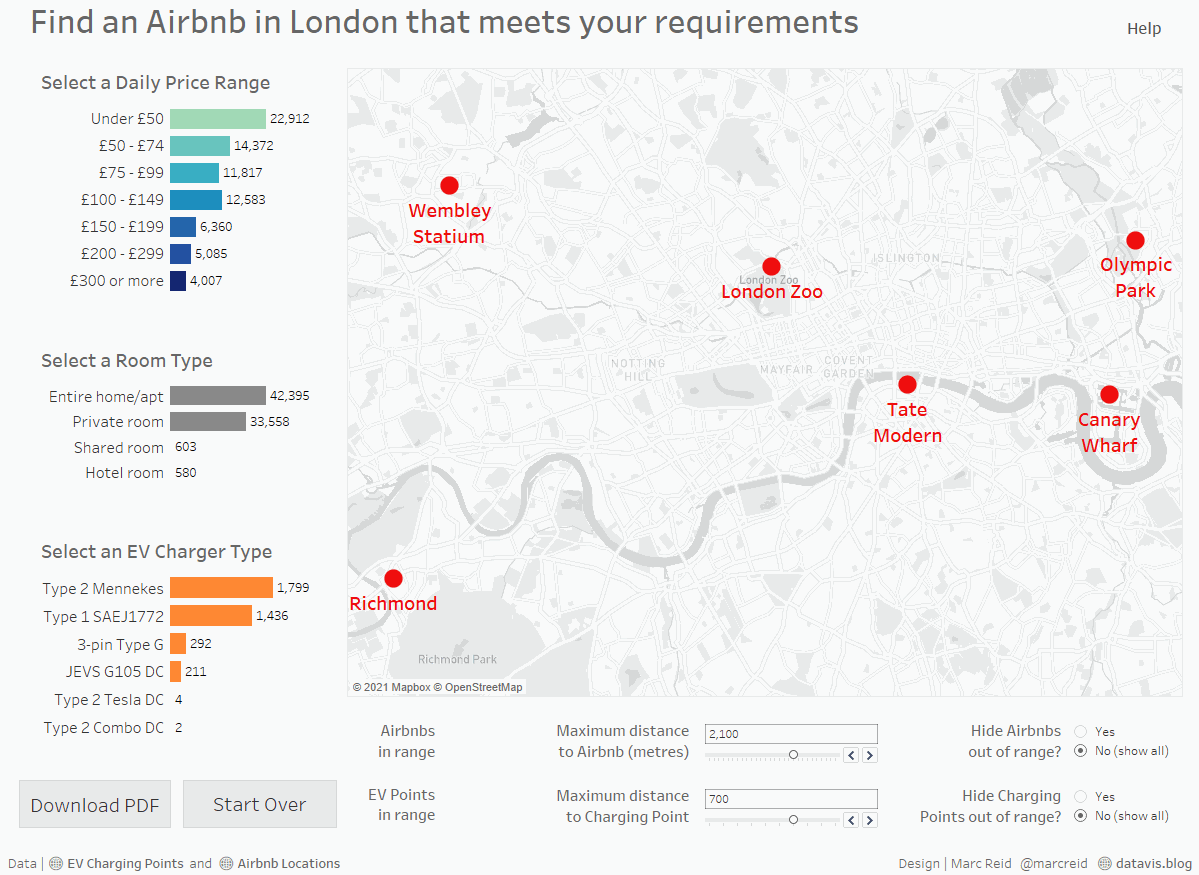Decrease Airbnb distance with left arrow
Viewport: 1199px width, 875px height.
pyautogui.click(x=851, y=756)
